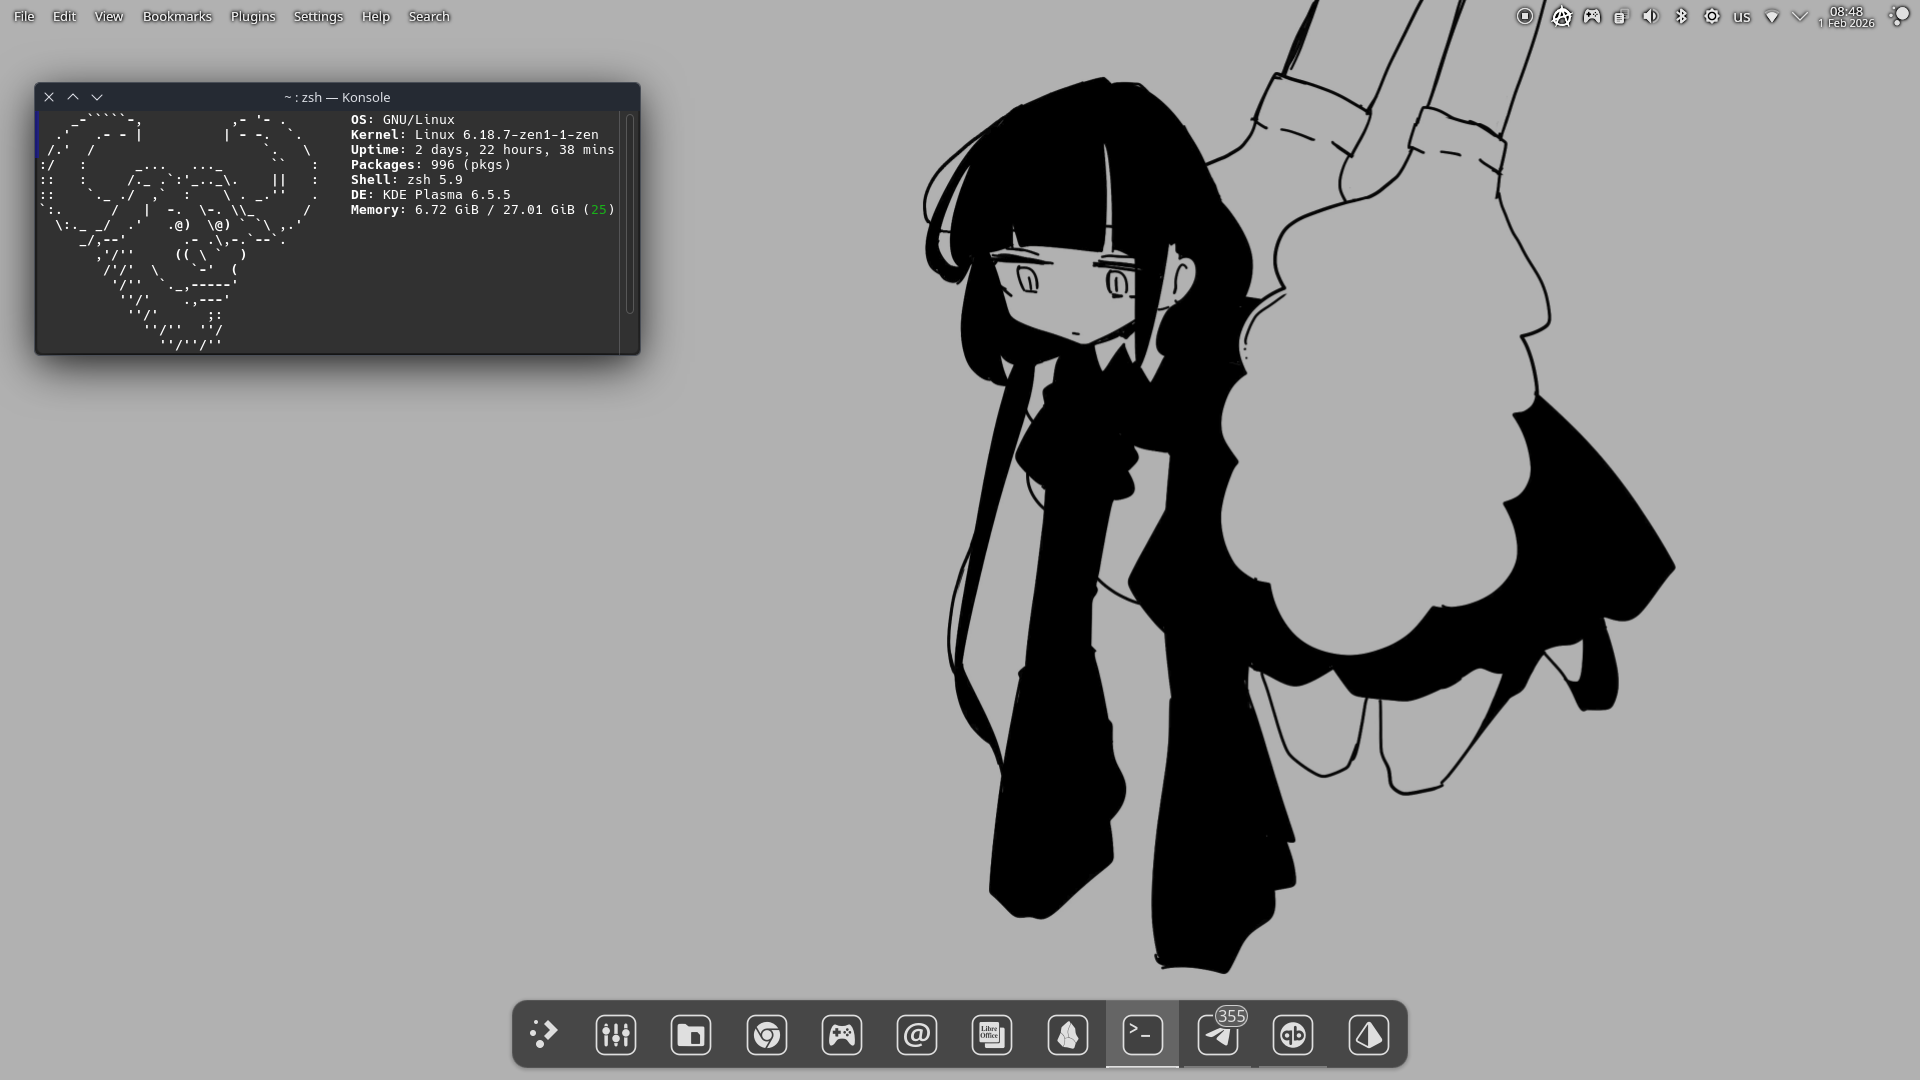Switch keyboard layout via 'us' indicator
The image size is (1920, 1080).
(x=1742, y=16)
